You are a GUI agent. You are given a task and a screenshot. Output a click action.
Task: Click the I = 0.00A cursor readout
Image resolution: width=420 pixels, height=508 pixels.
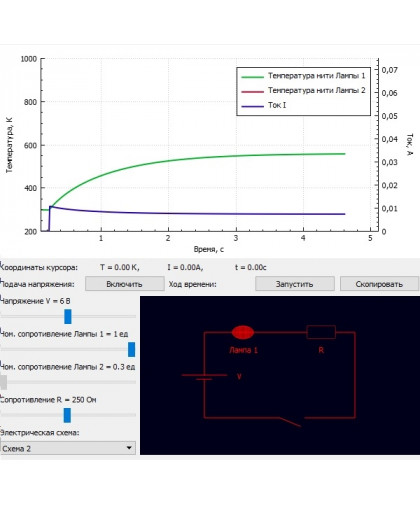[185, 267]
